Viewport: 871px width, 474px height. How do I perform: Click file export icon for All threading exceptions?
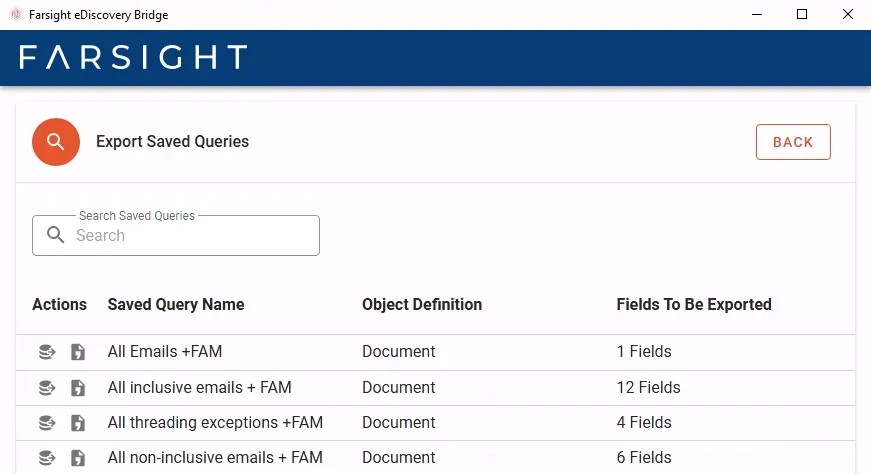[x=78, y=423]
